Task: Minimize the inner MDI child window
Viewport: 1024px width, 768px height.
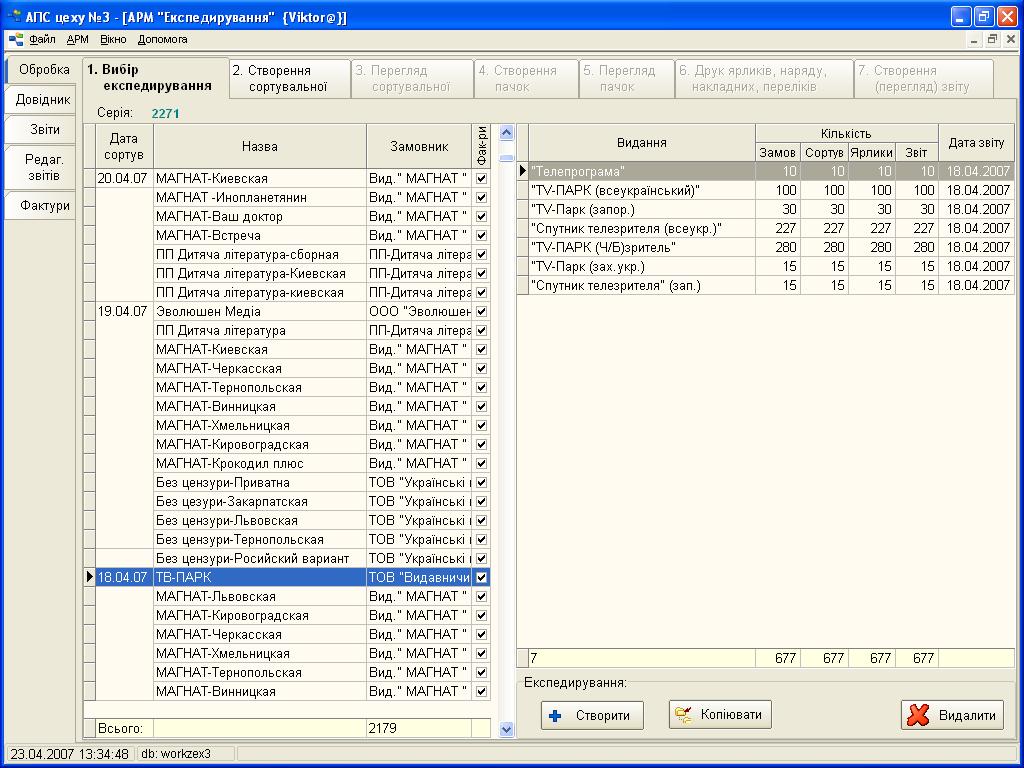Action: [x=975, y=40]
